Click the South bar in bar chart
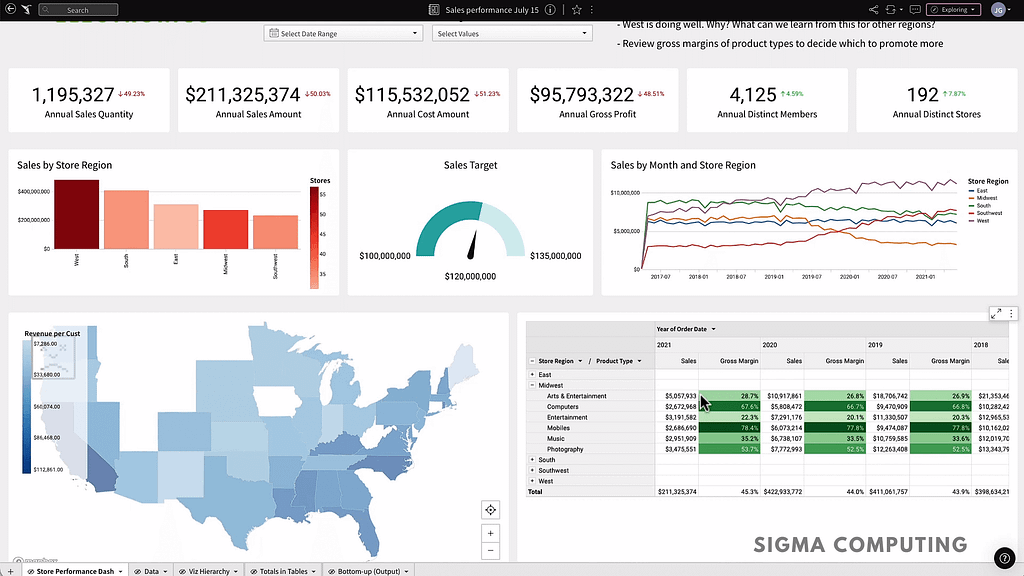 pos(126,219)
